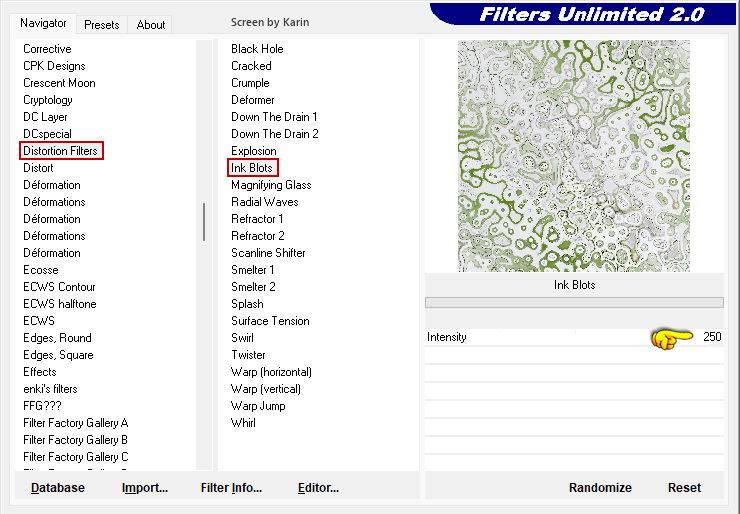Open the About tab
Screen dimensions: 740x514
[x=151, y=24]
